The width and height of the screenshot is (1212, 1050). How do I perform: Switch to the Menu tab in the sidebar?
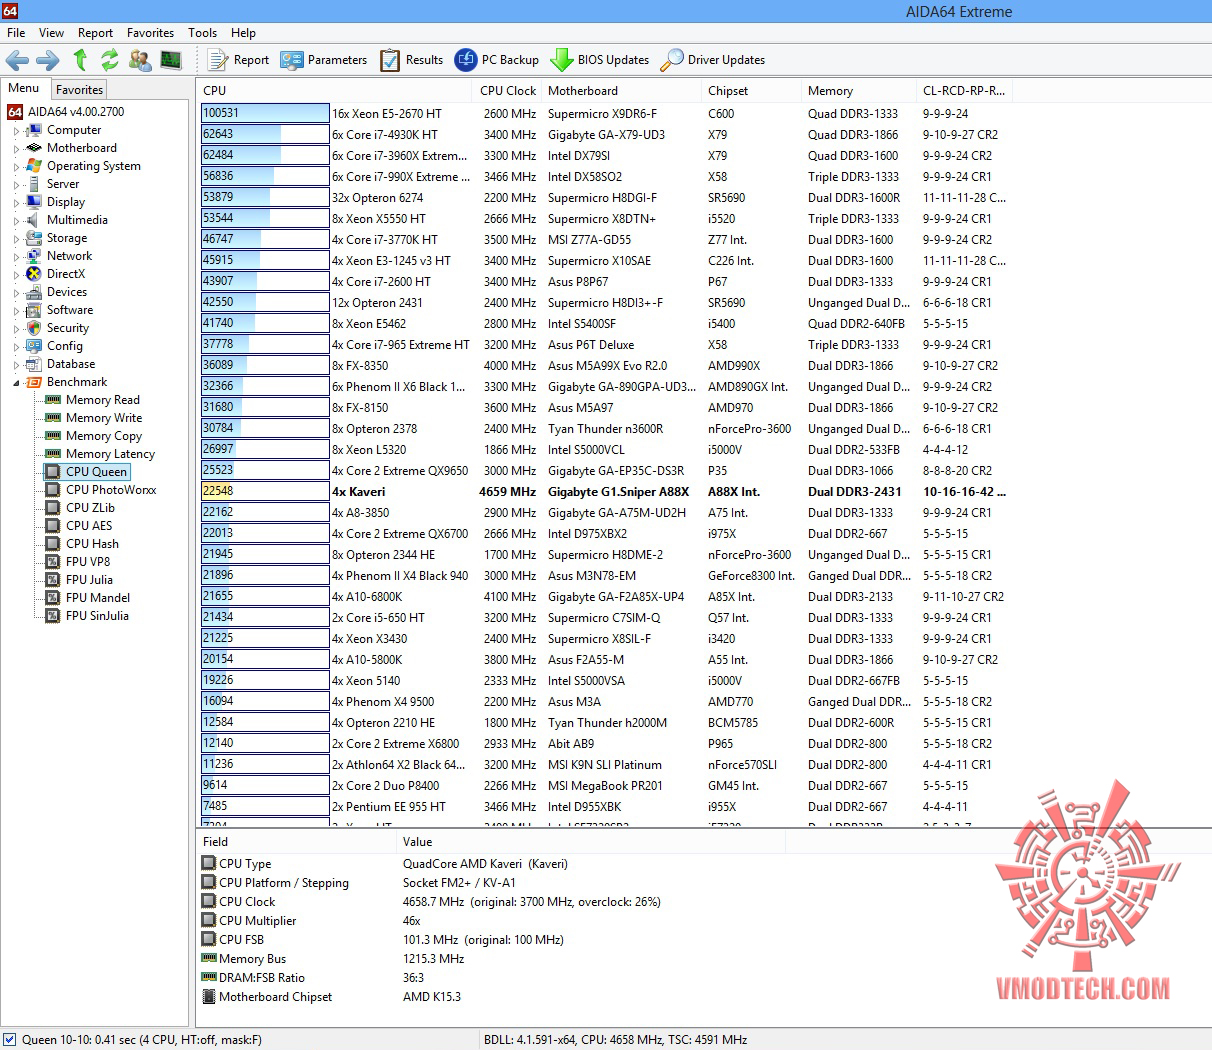pos(24,88)
